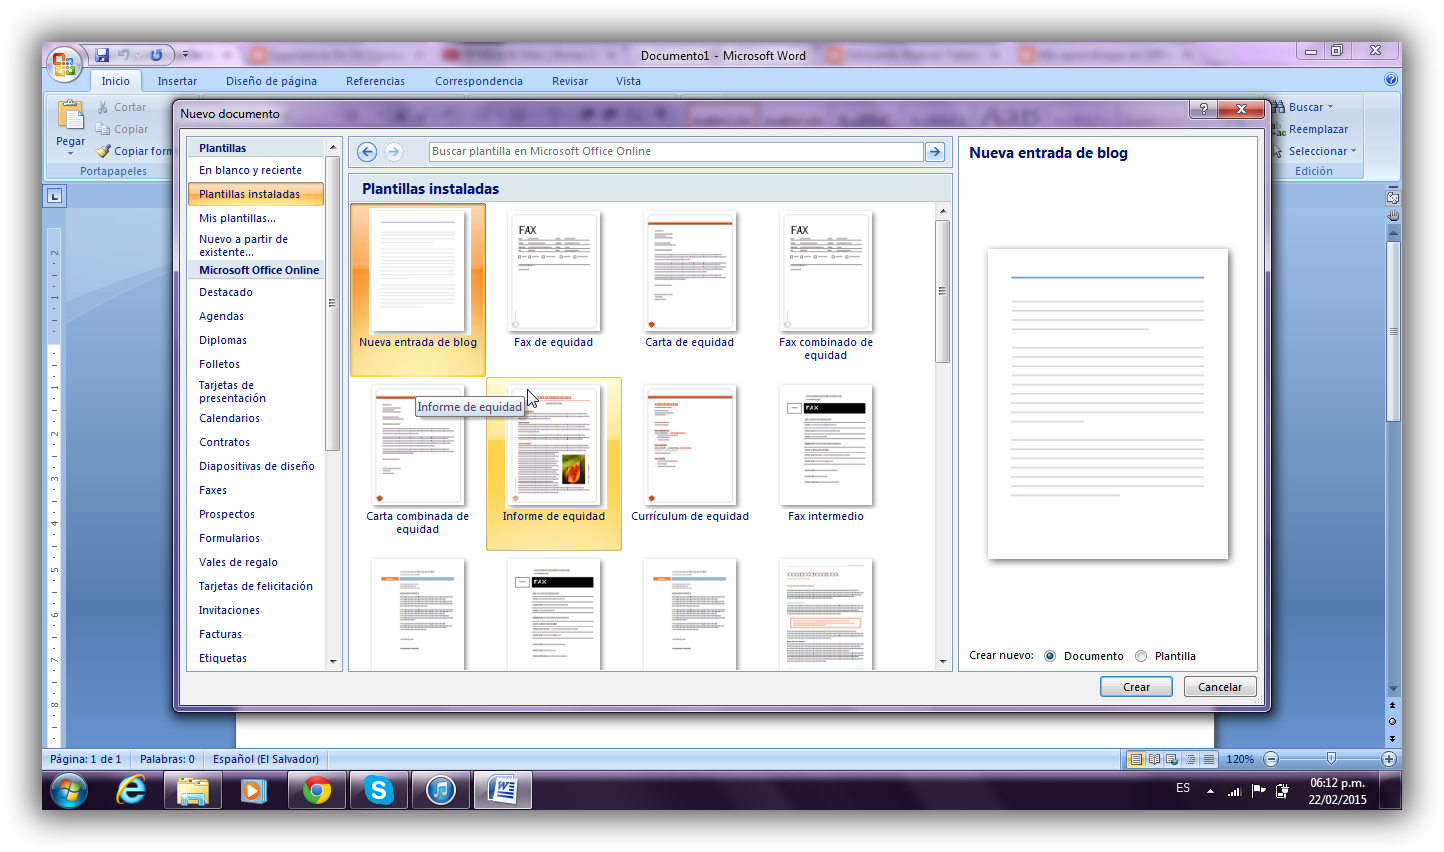Select the Documento radio button
The width and height of the screenshot is (1444, 852).
click(1049, 656)
